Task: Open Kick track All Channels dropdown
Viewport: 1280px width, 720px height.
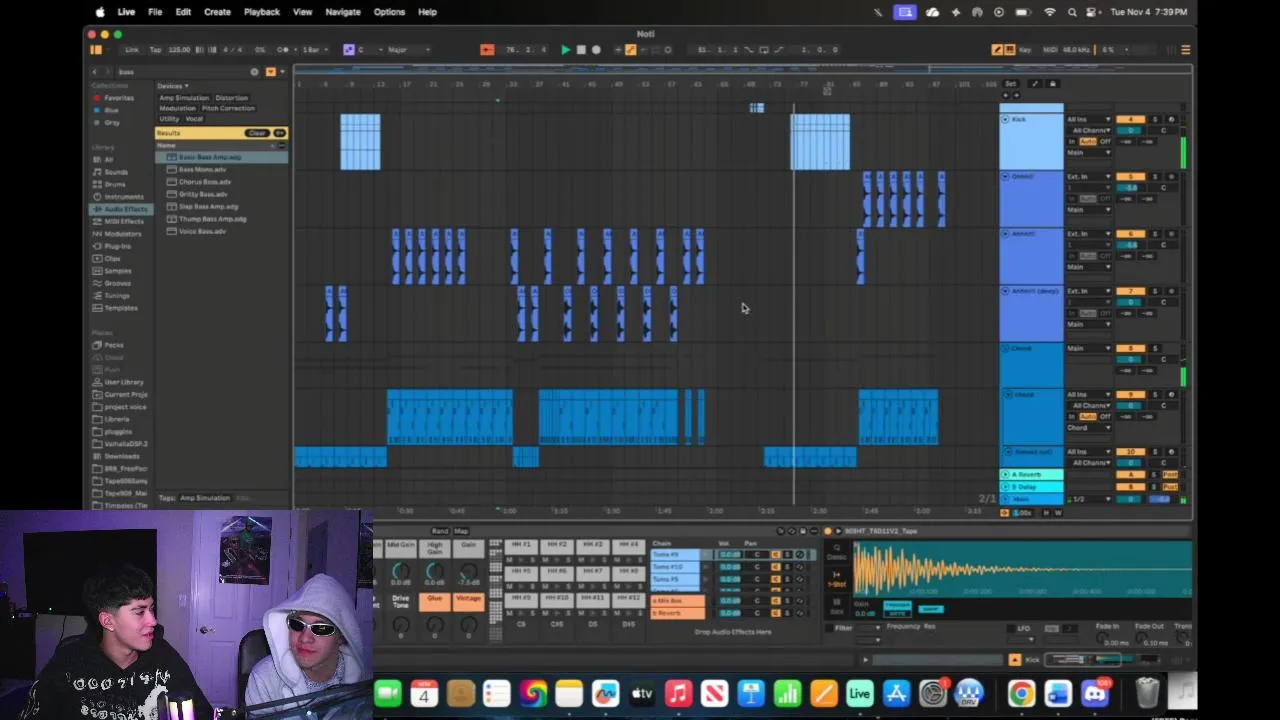Action: pyautogui.click(x=1090, y=131)
